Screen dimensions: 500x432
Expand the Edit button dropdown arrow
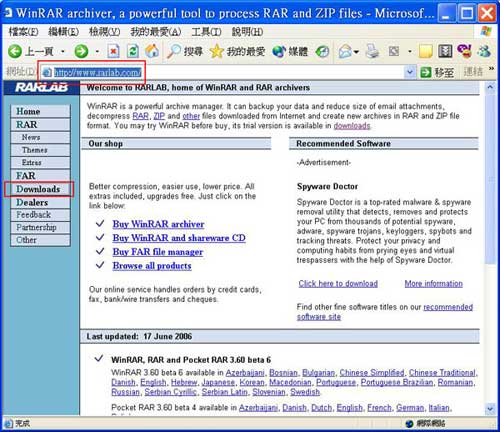(410, 52)
